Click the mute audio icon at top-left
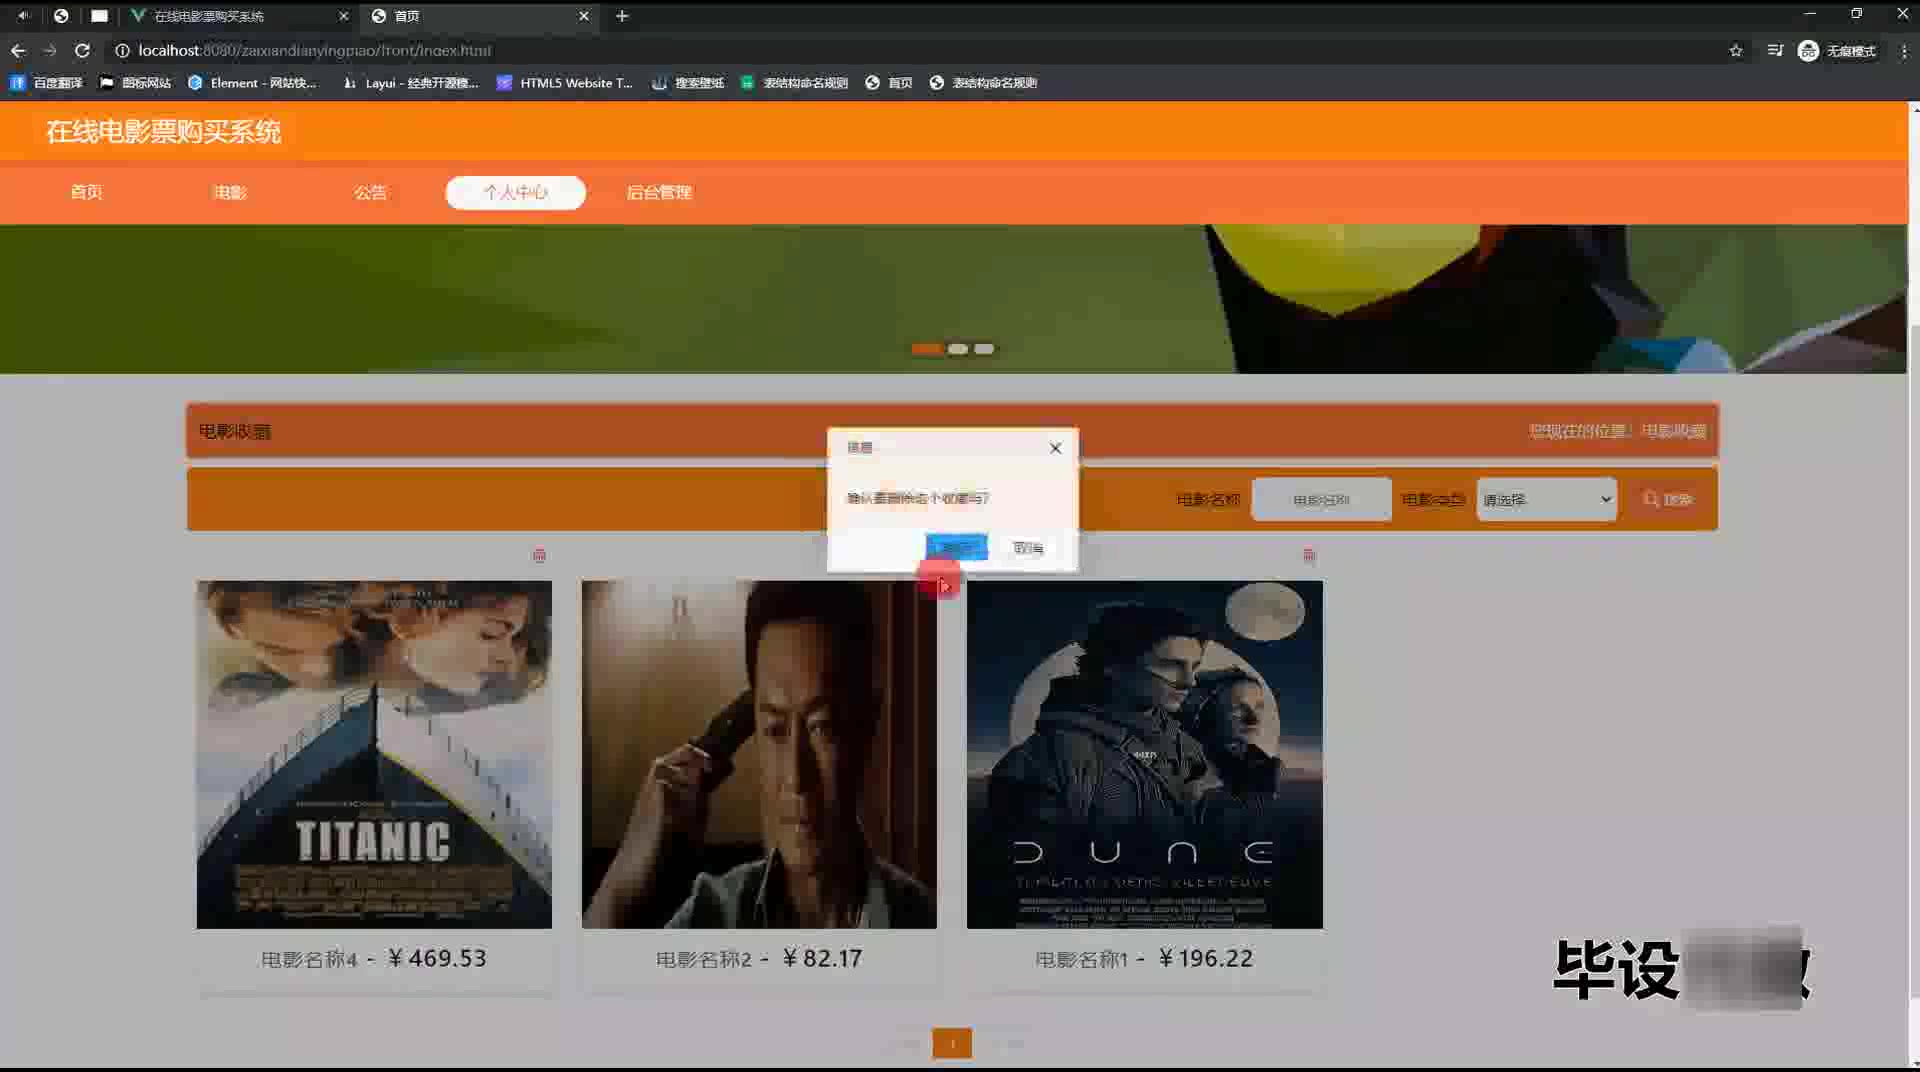 24,16
